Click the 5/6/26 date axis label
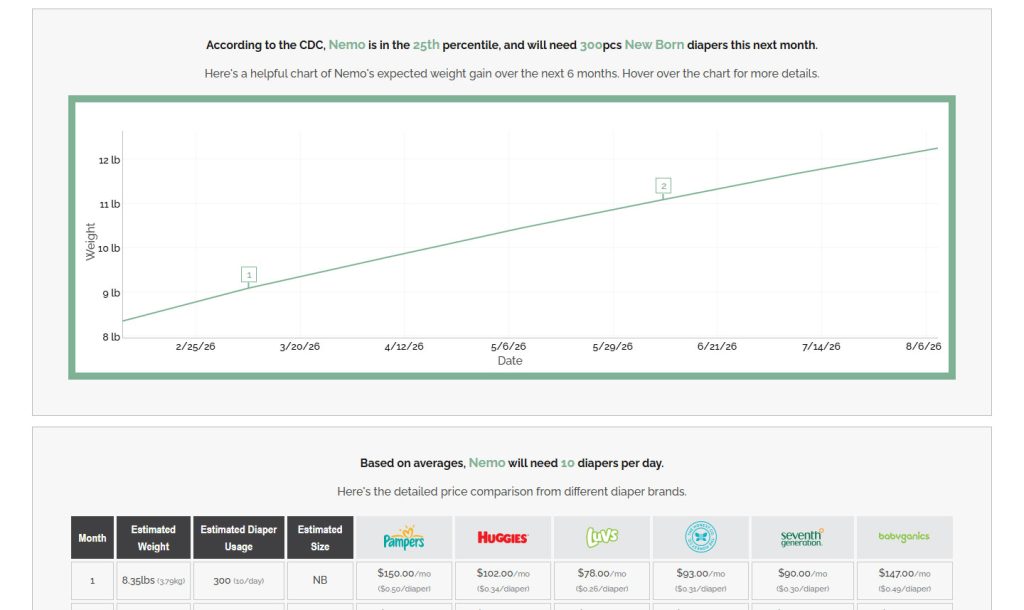 click(508, 346)
